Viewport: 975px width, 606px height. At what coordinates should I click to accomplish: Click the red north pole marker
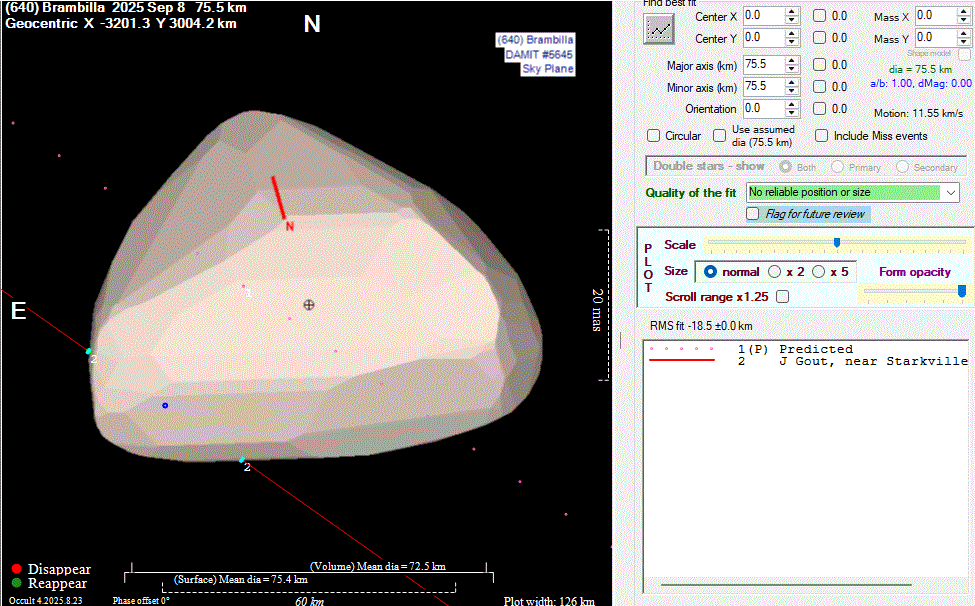click(279, 198)
